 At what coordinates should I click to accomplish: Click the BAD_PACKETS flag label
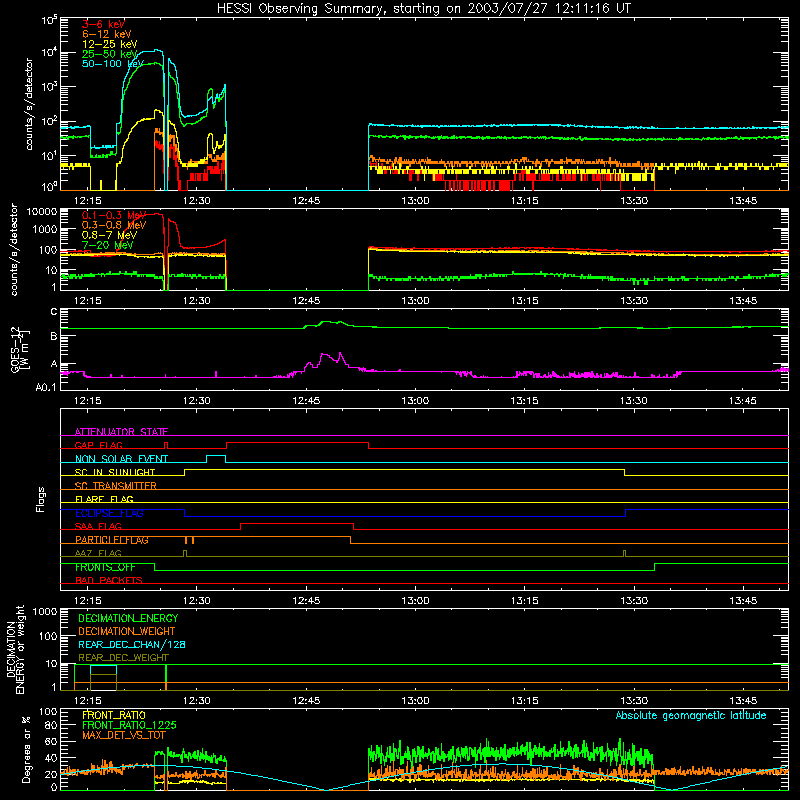(109, 581)
